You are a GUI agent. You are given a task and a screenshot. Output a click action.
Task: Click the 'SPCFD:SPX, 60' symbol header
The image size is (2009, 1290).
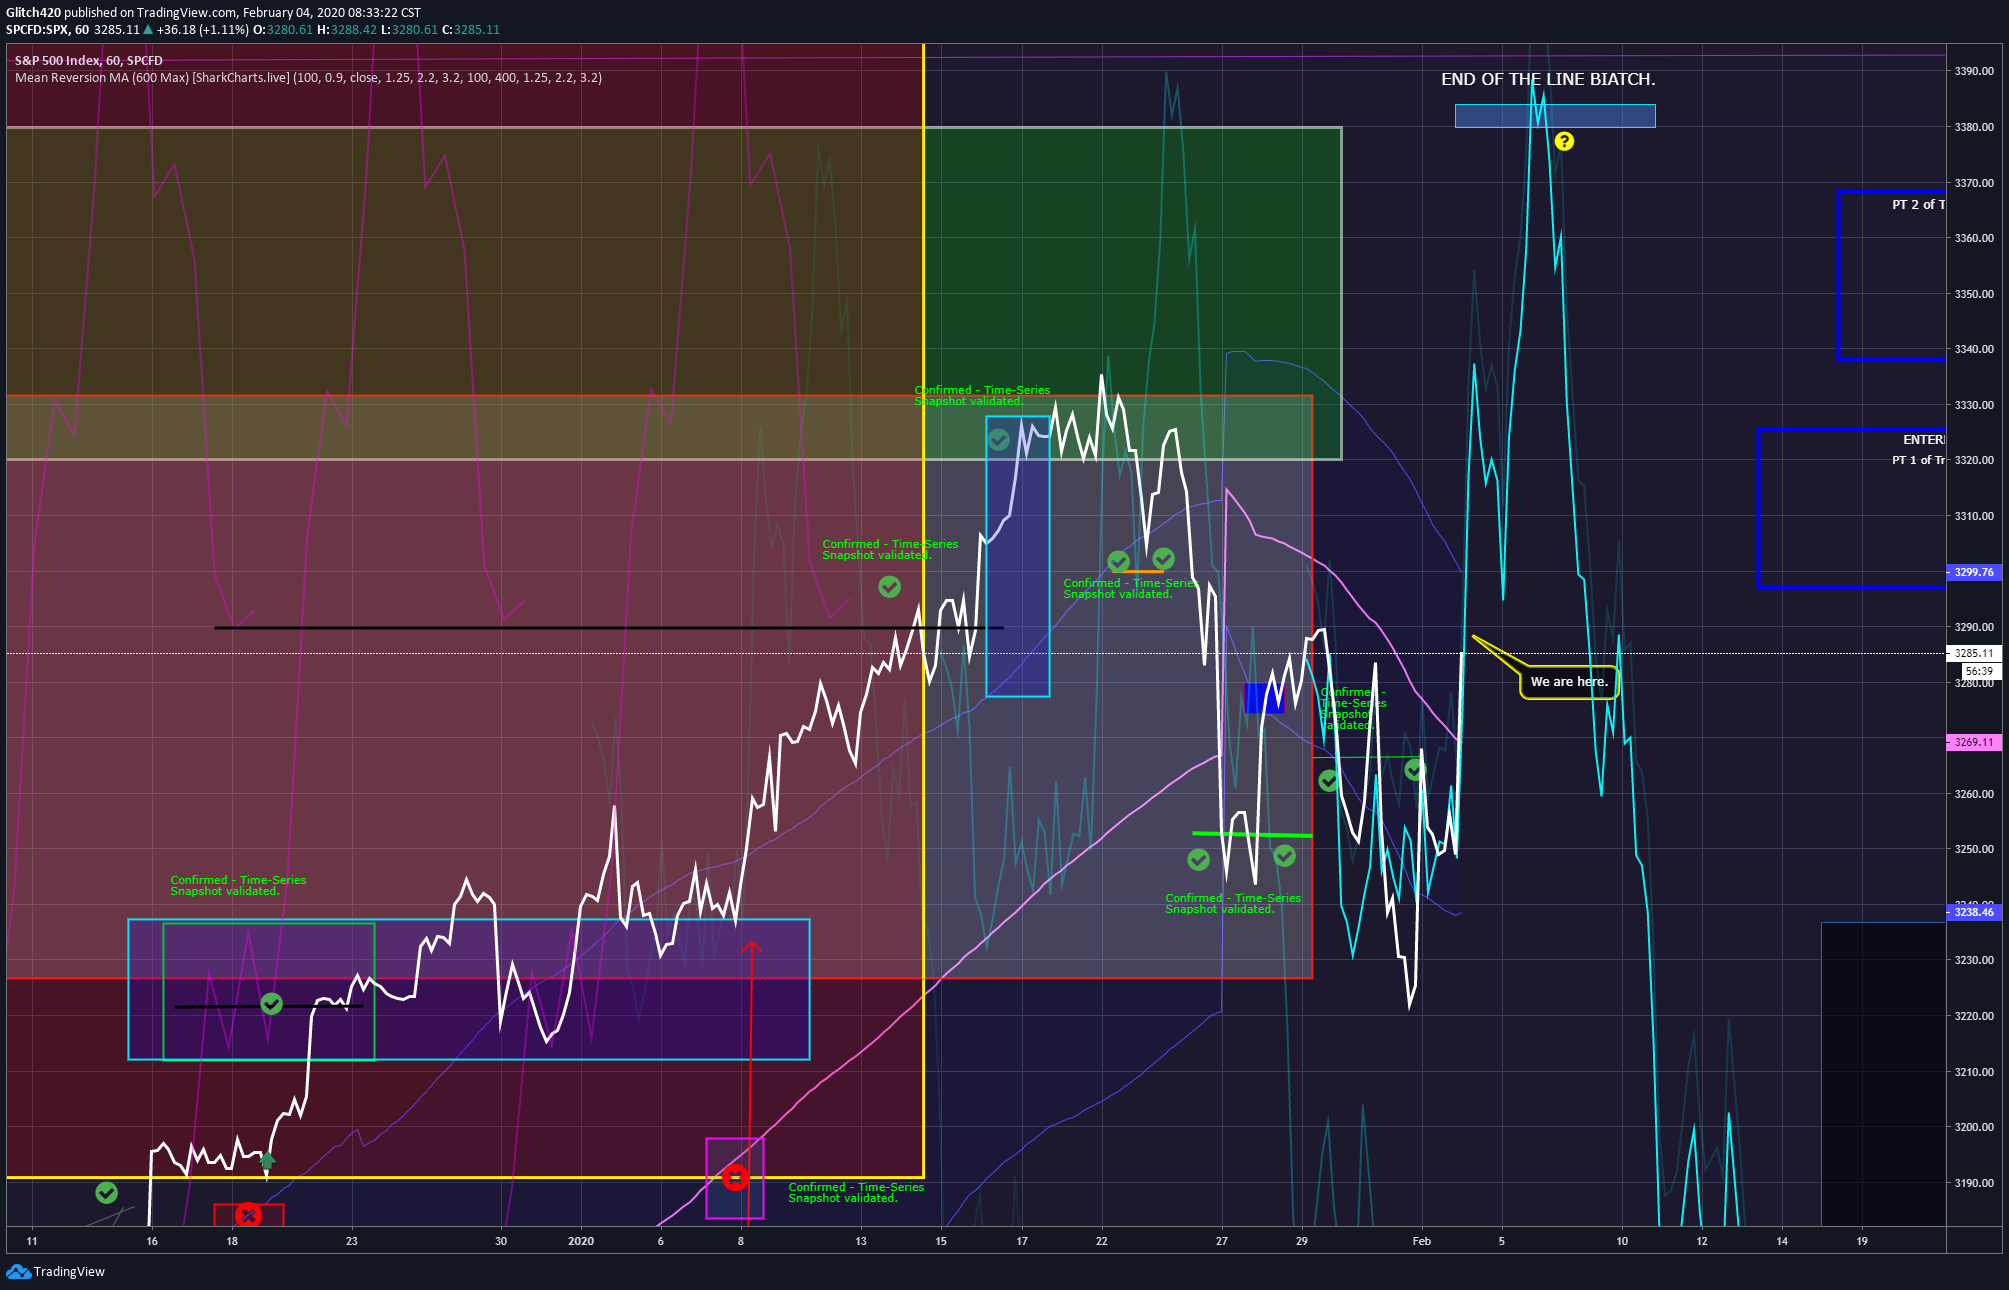[47, 30]
